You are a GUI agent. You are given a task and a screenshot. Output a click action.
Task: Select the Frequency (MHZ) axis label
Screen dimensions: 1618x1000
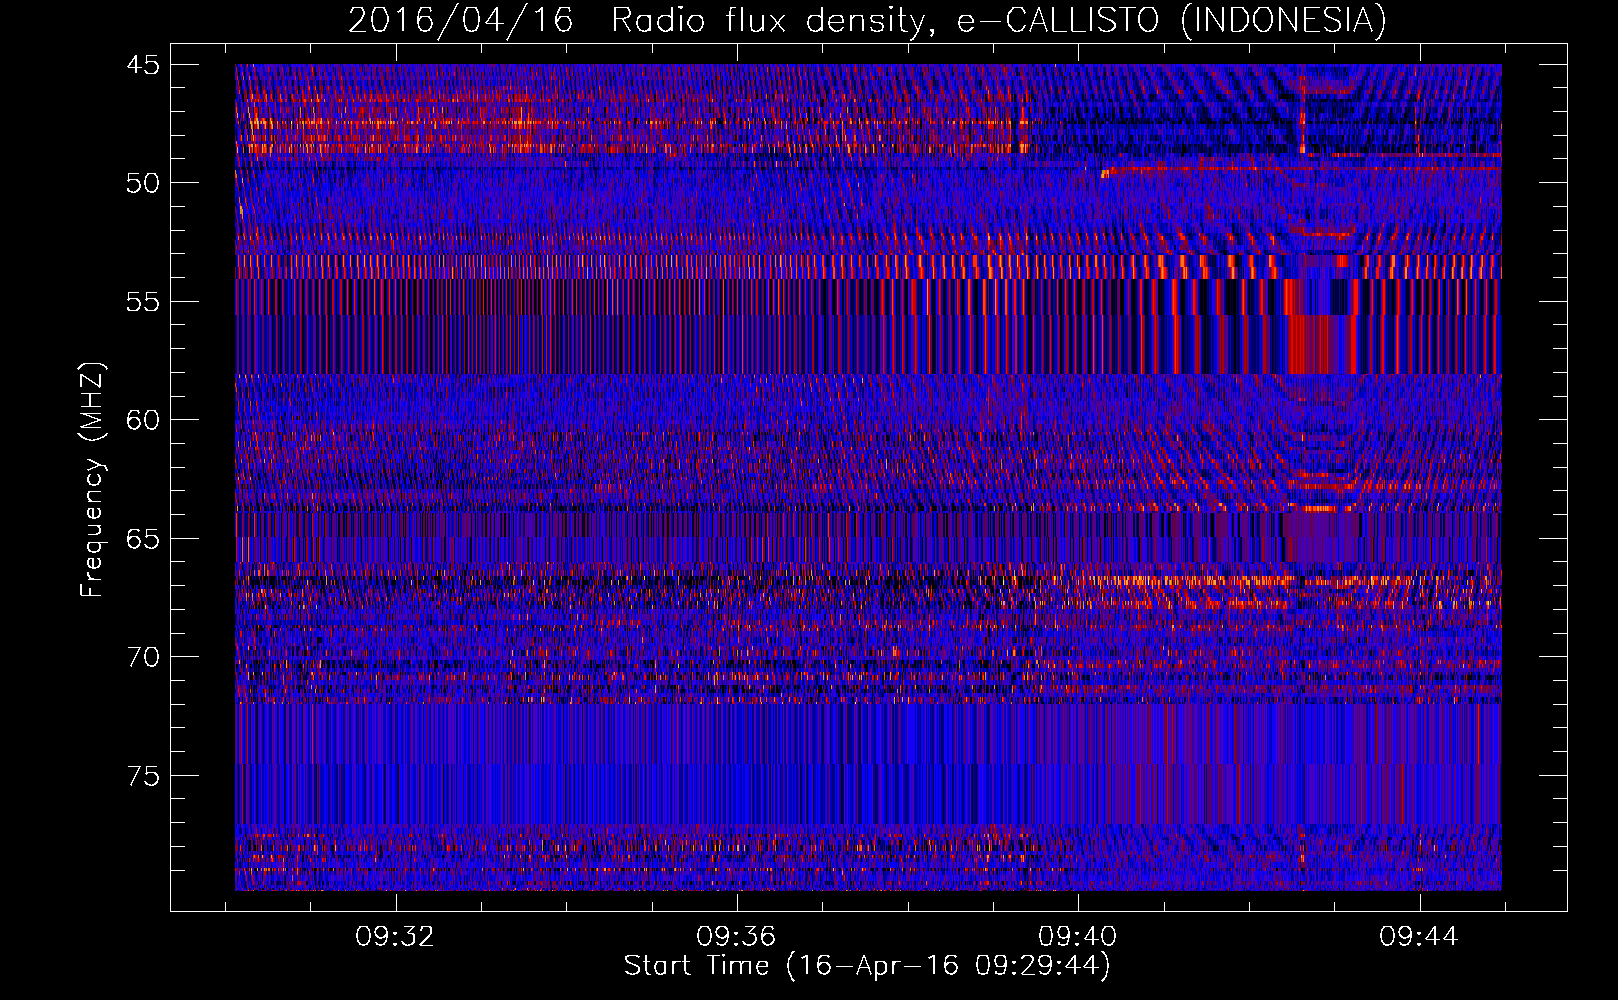pos(92,481)
